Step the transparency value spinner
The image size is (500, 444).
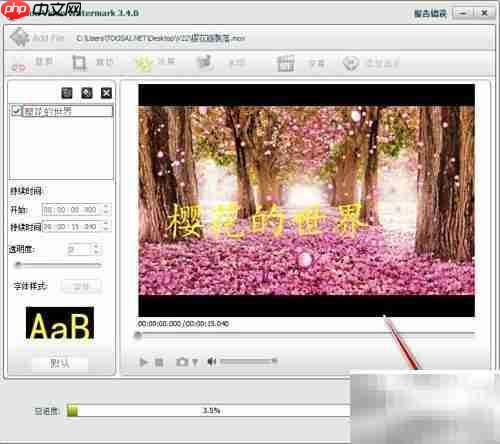(97, 249)
